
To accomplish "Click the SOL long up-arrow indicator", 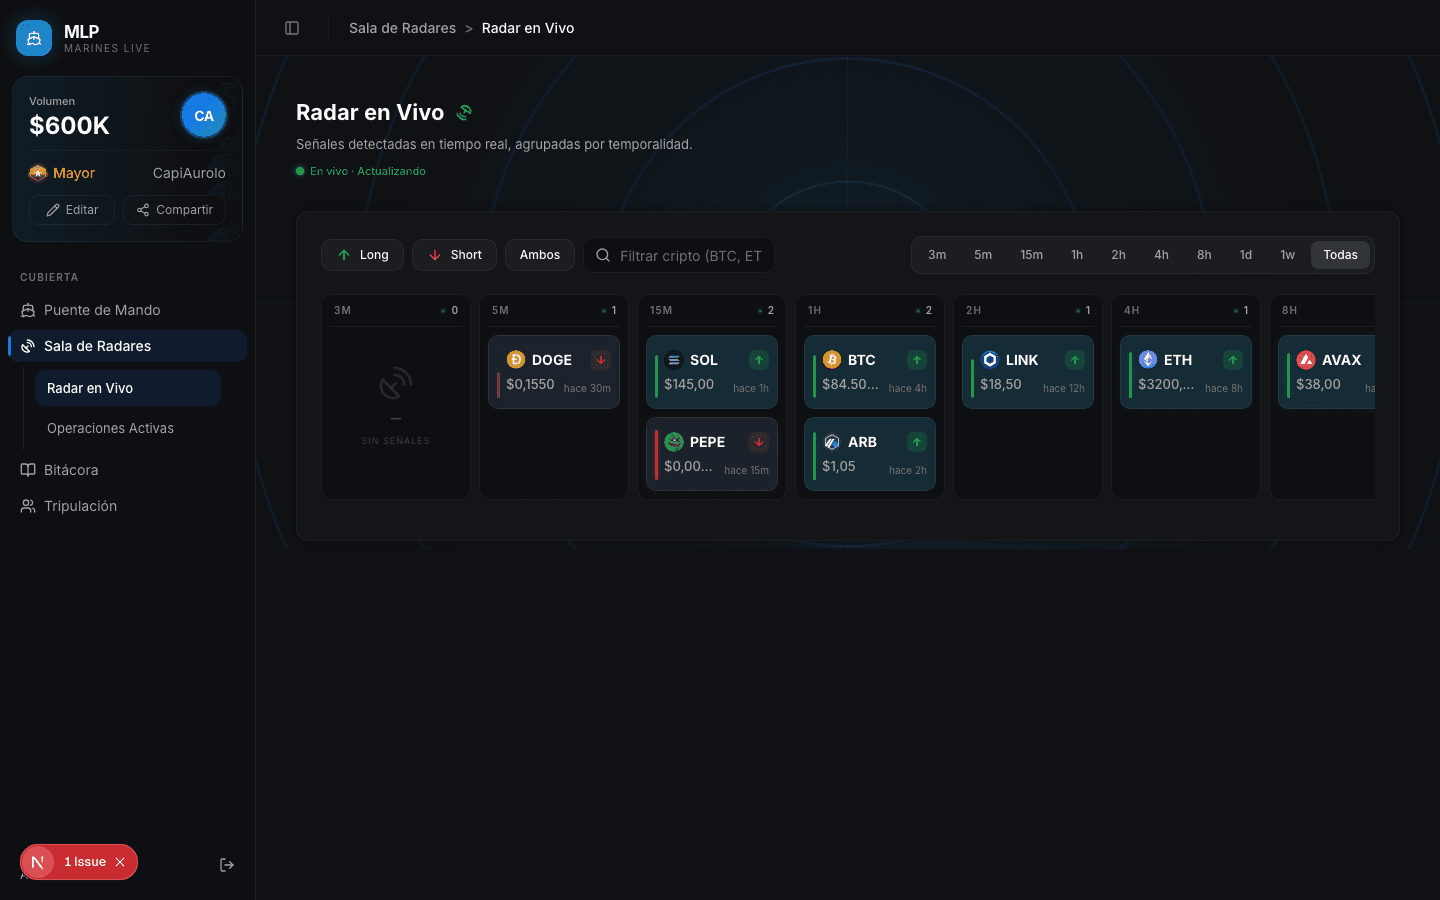I will [759, 360].
